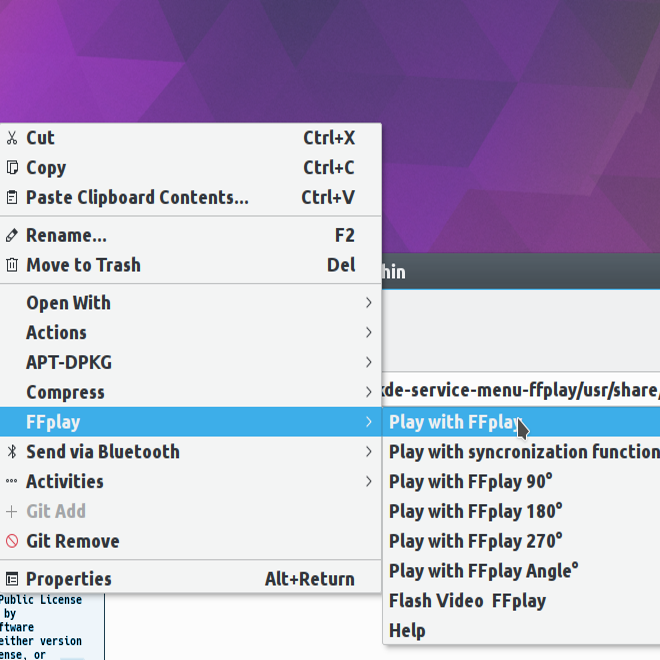This screenshot has height=660, width=660.
Task: Select Play with FFplay 270°
Action: 522,541
